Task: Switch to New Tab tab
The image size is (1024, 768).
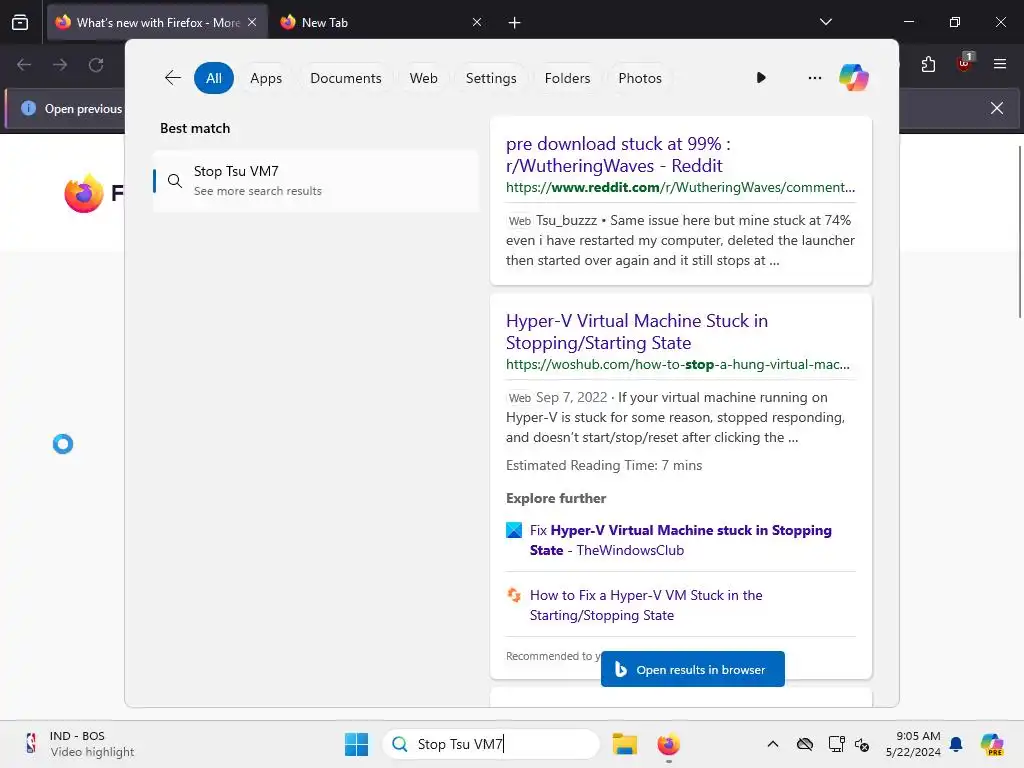Action: tap(381, 22)
